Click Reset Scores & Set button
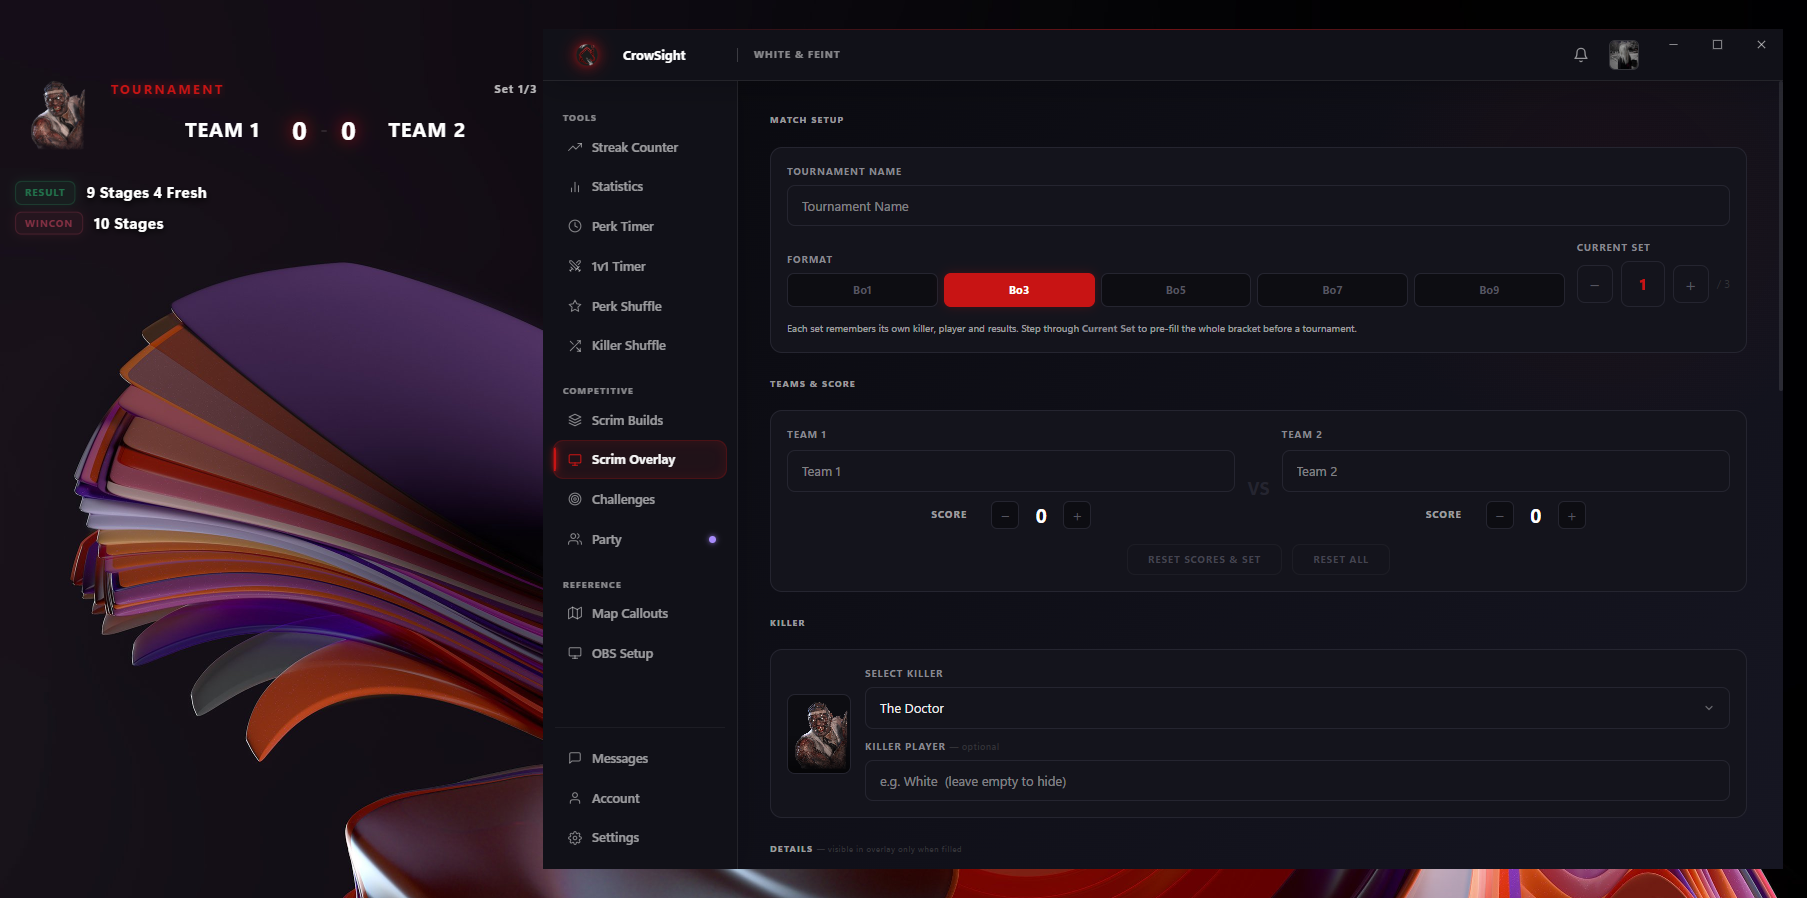The height and width of the screenshot is (898, 1807). (1204, 559)
